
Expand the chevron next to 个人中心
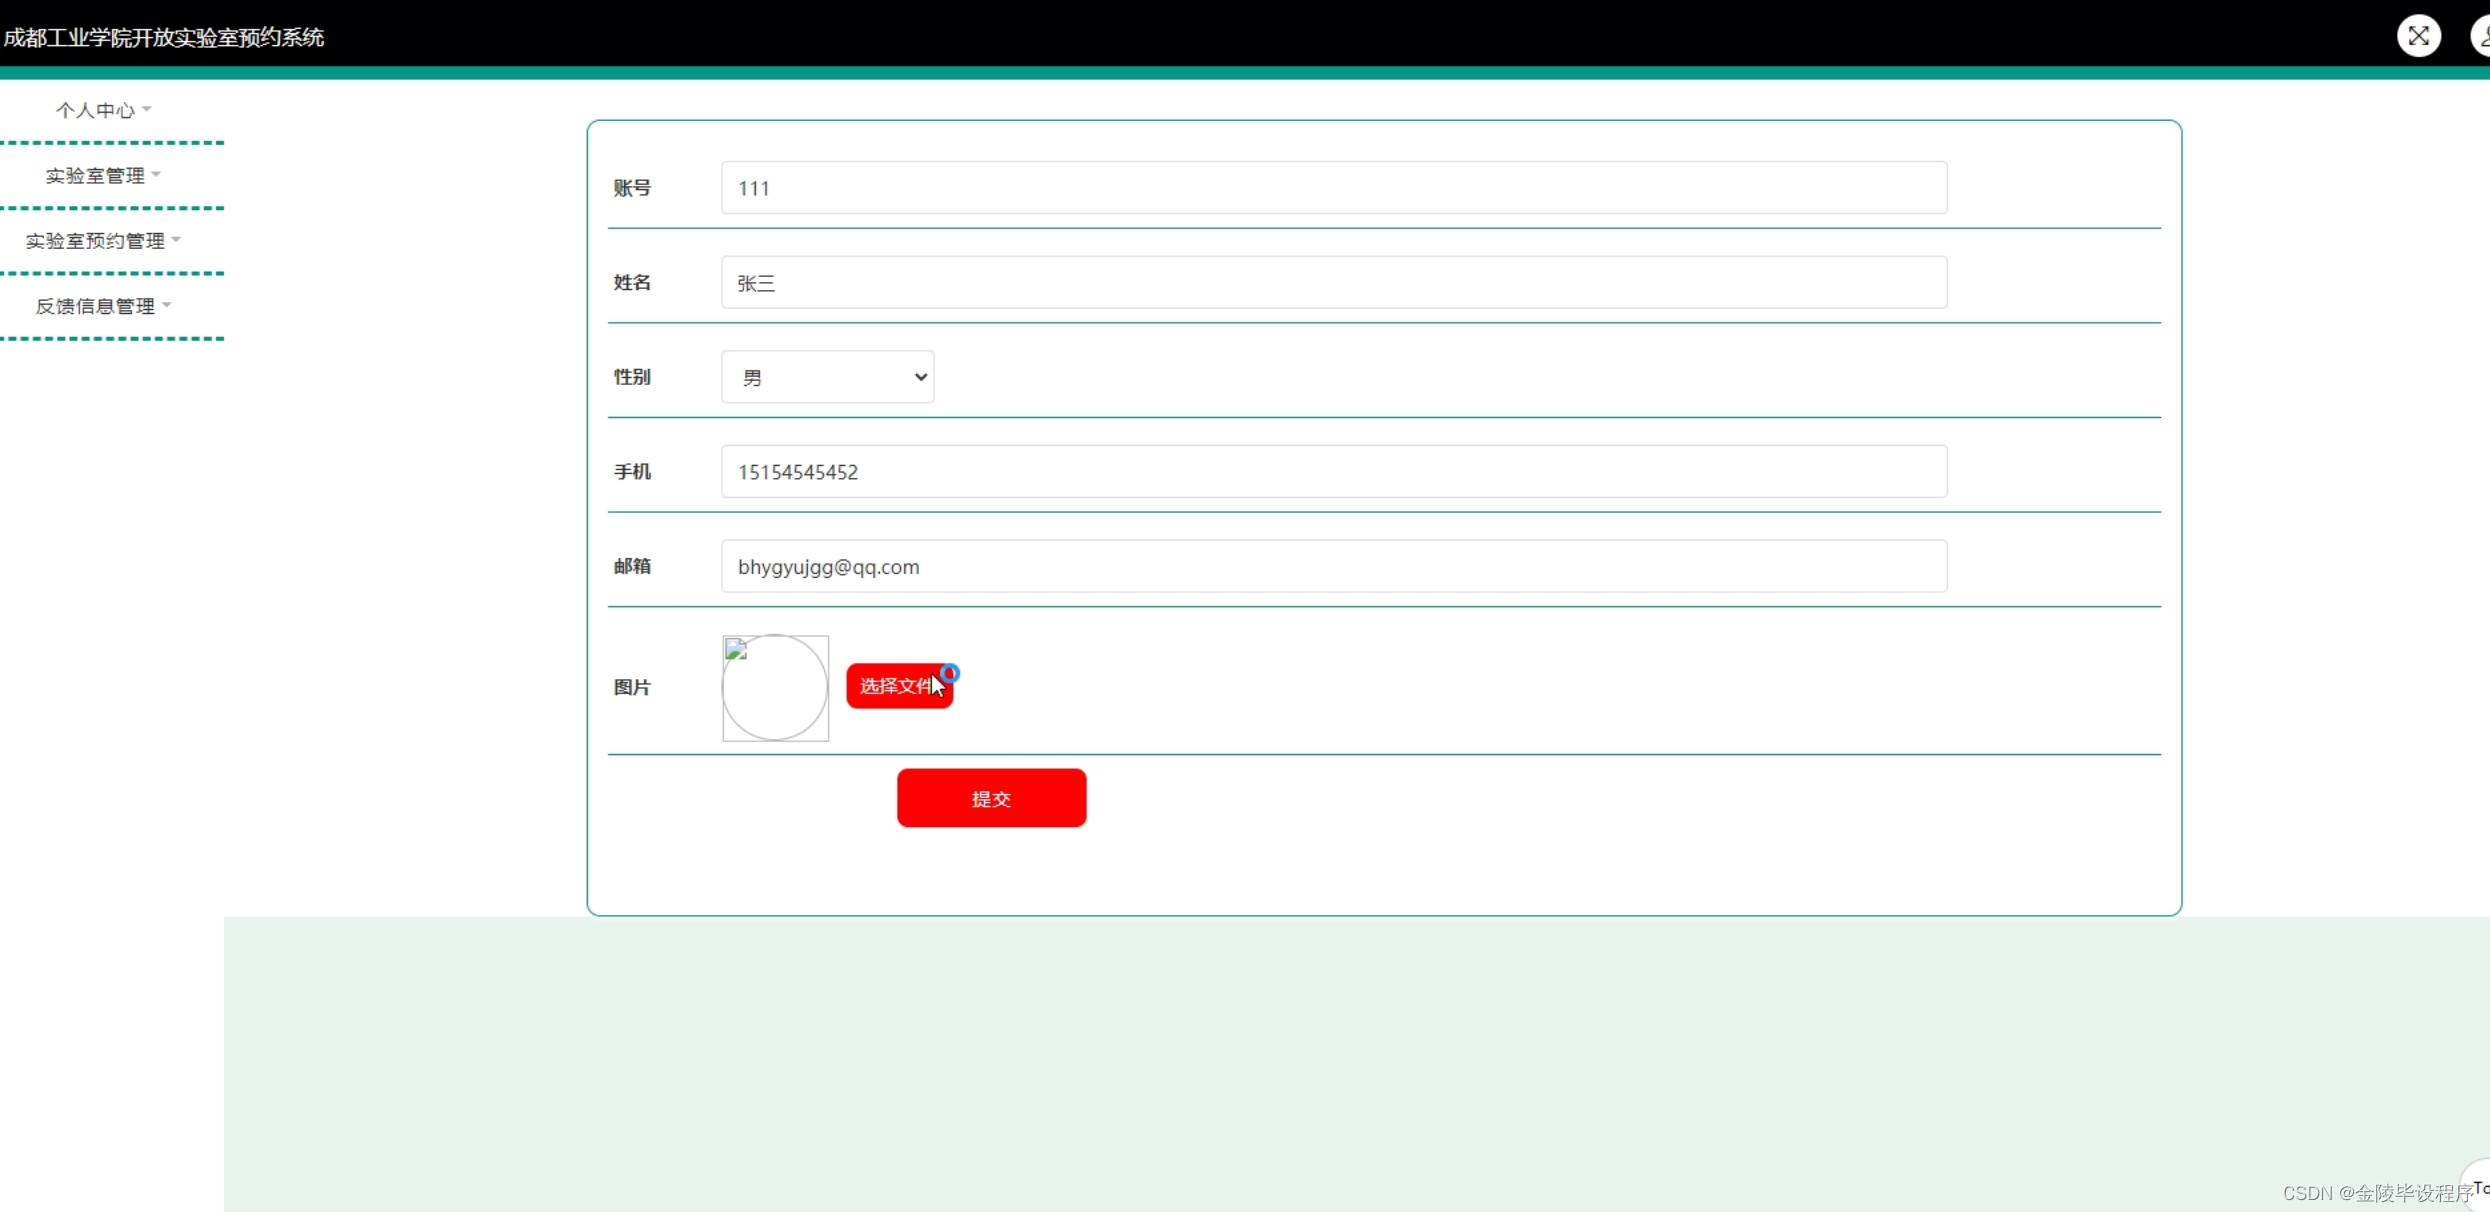point(147,110)
